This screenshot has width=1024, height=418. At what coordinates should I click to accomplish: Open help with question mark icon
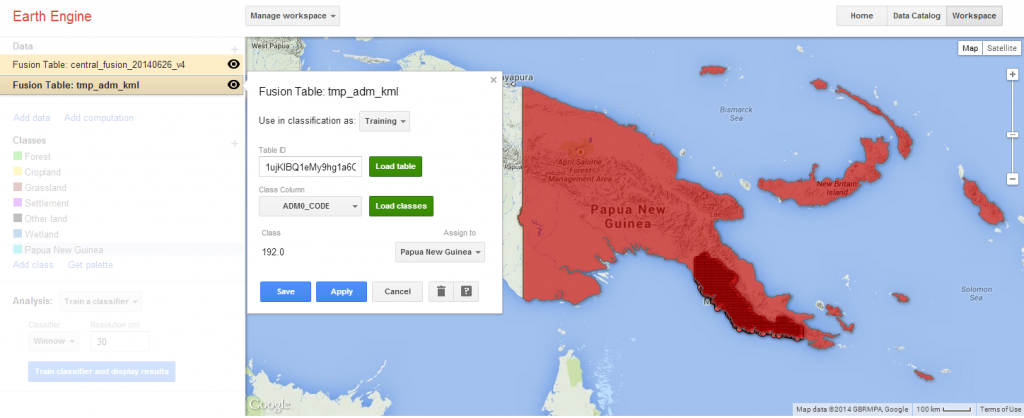[x=466, y=292]
